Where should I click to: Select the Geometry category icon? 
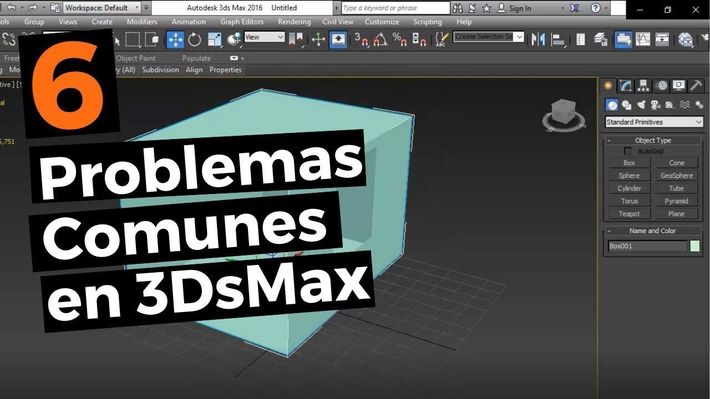(612, 105)
